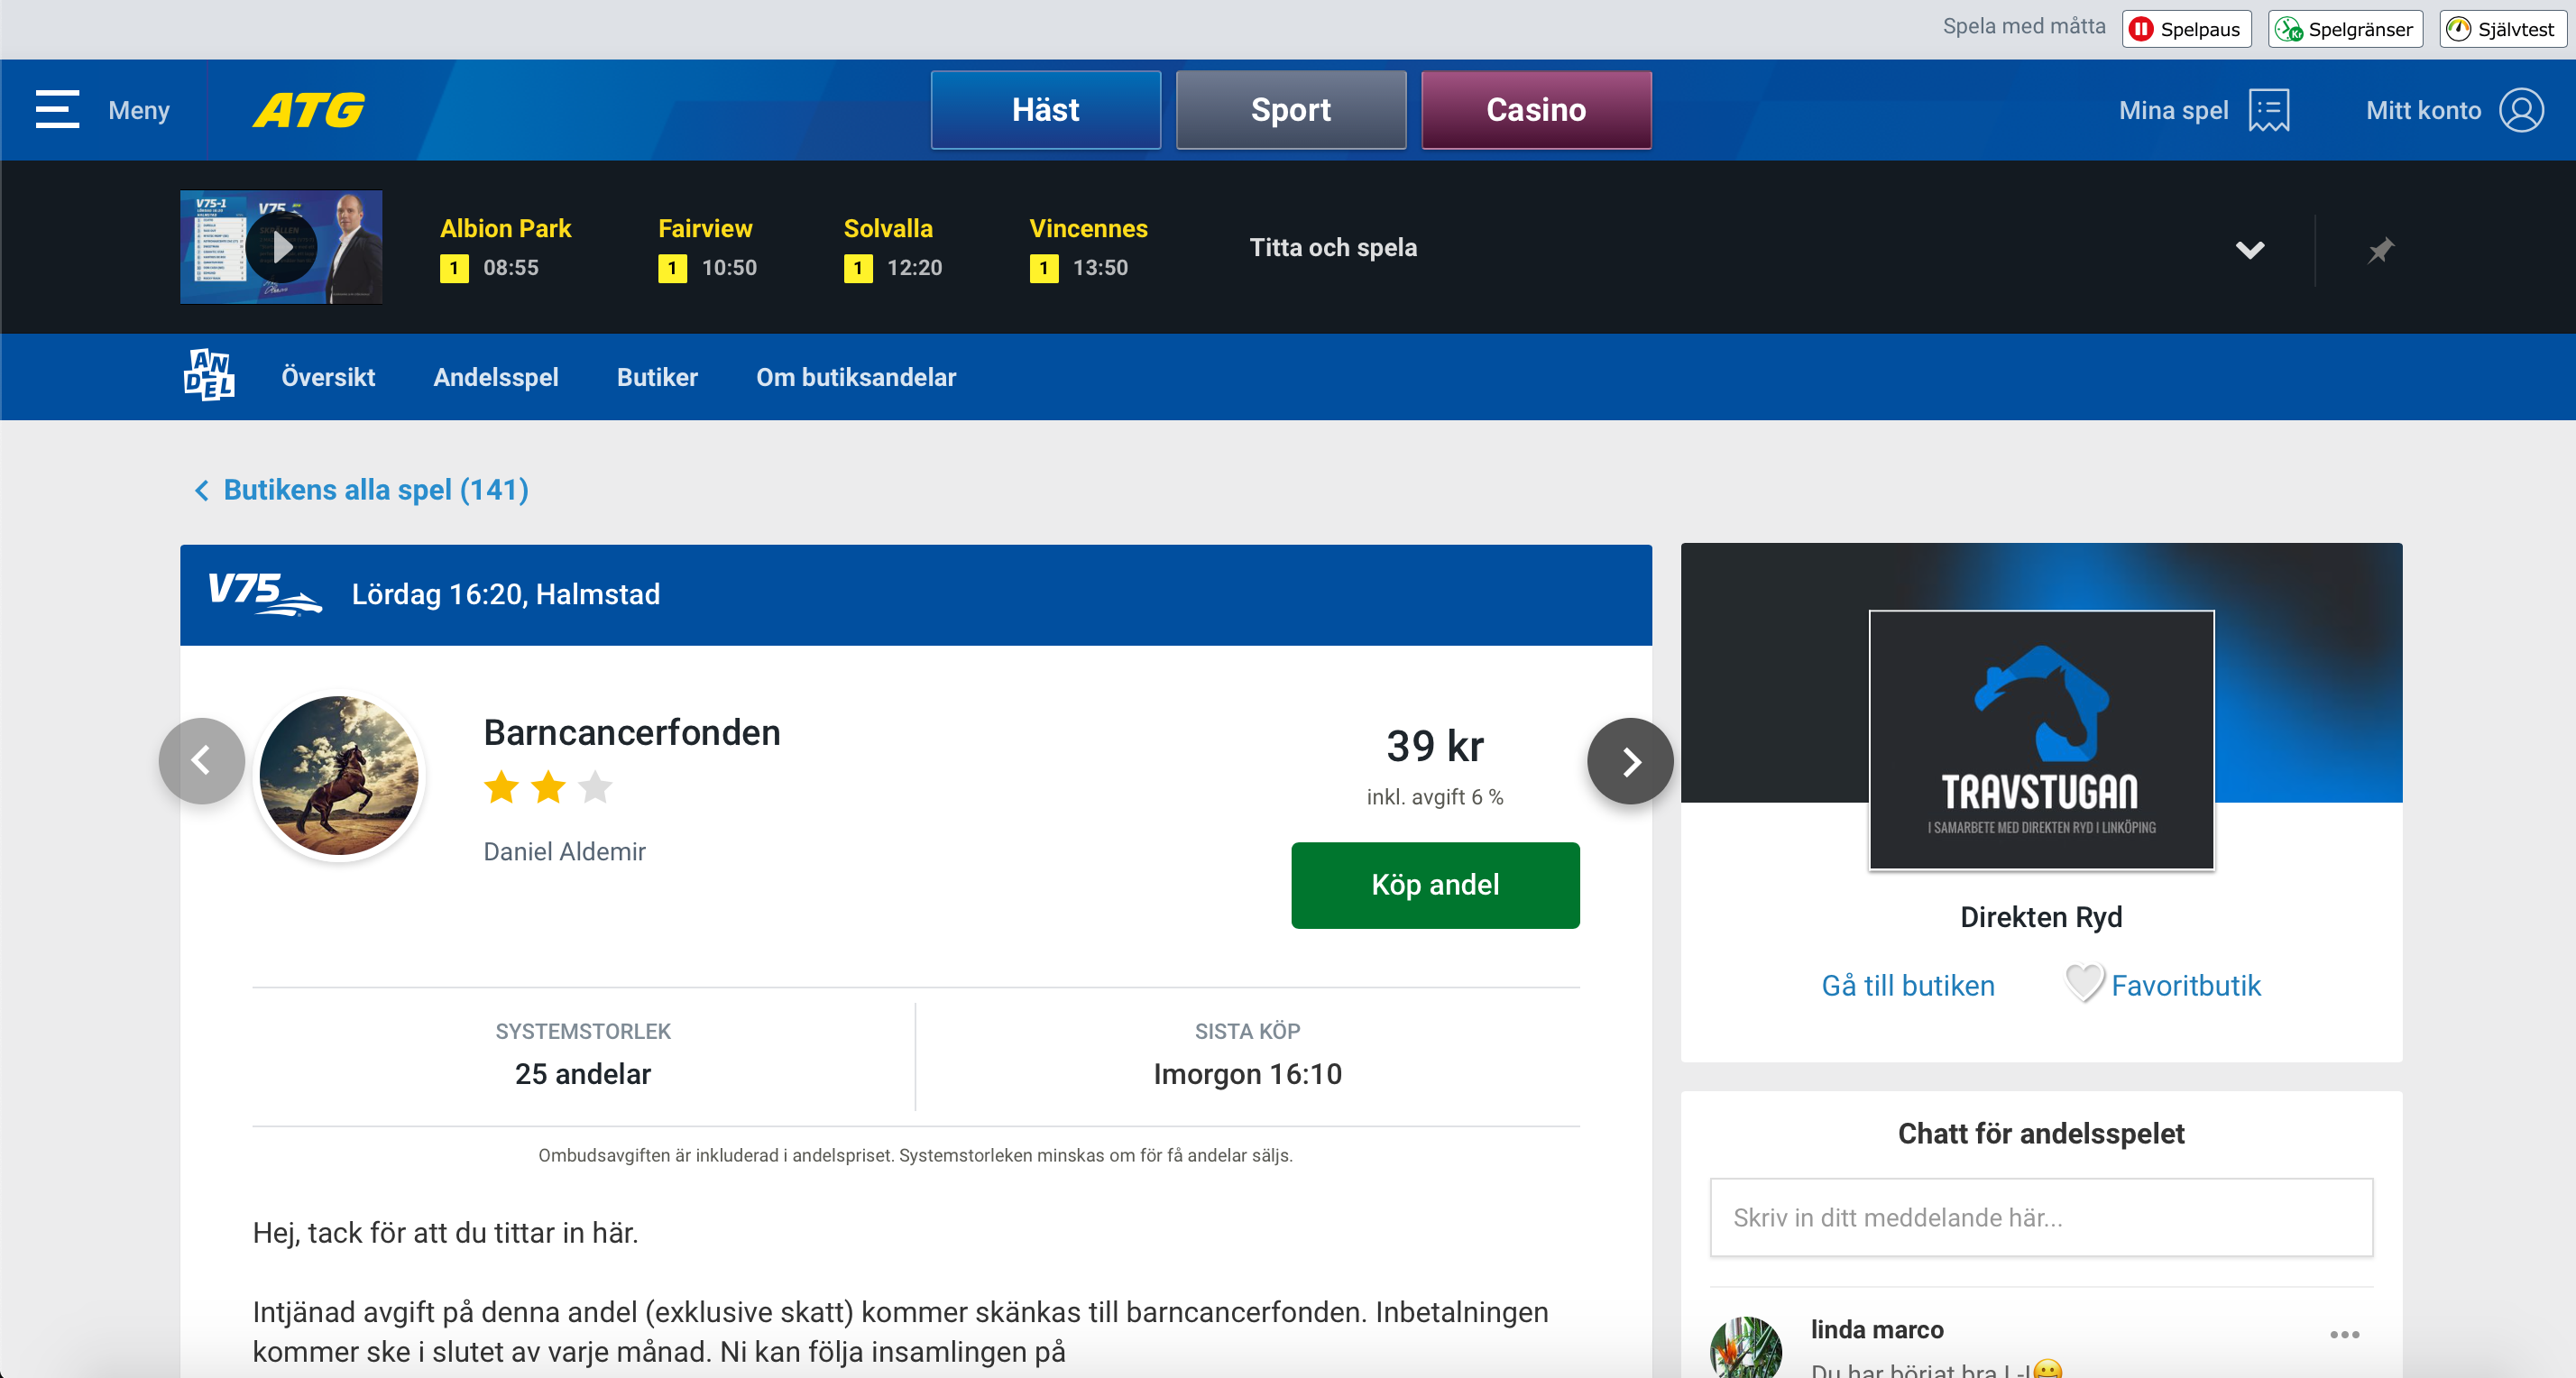This screenshot has height=1378, width=2576.
Task: Open Spelpaus control
Action: (x=2186, y=29)
